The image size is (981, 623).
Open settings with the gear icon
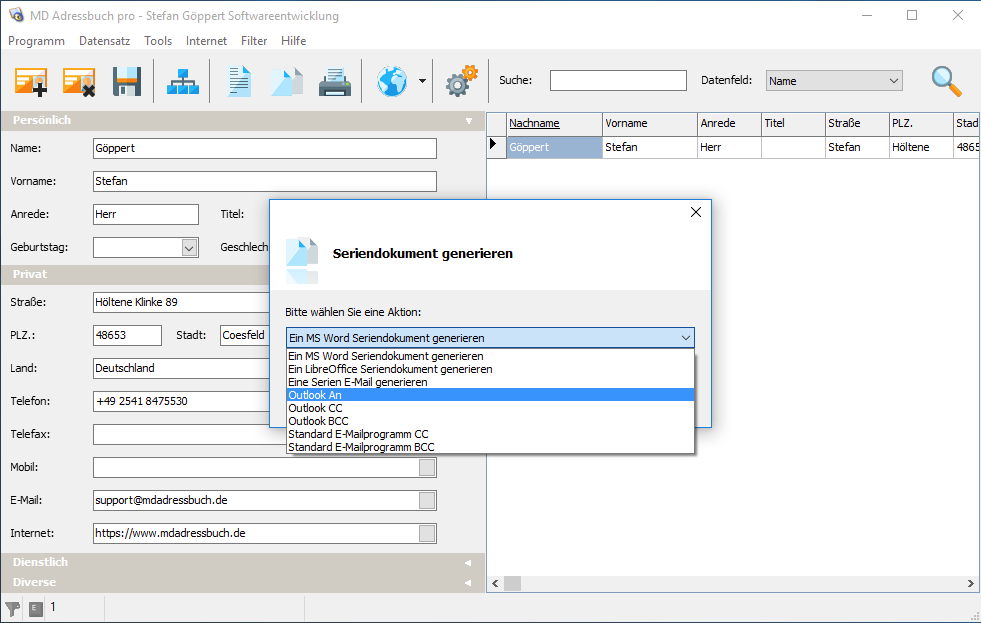[460, 81]
